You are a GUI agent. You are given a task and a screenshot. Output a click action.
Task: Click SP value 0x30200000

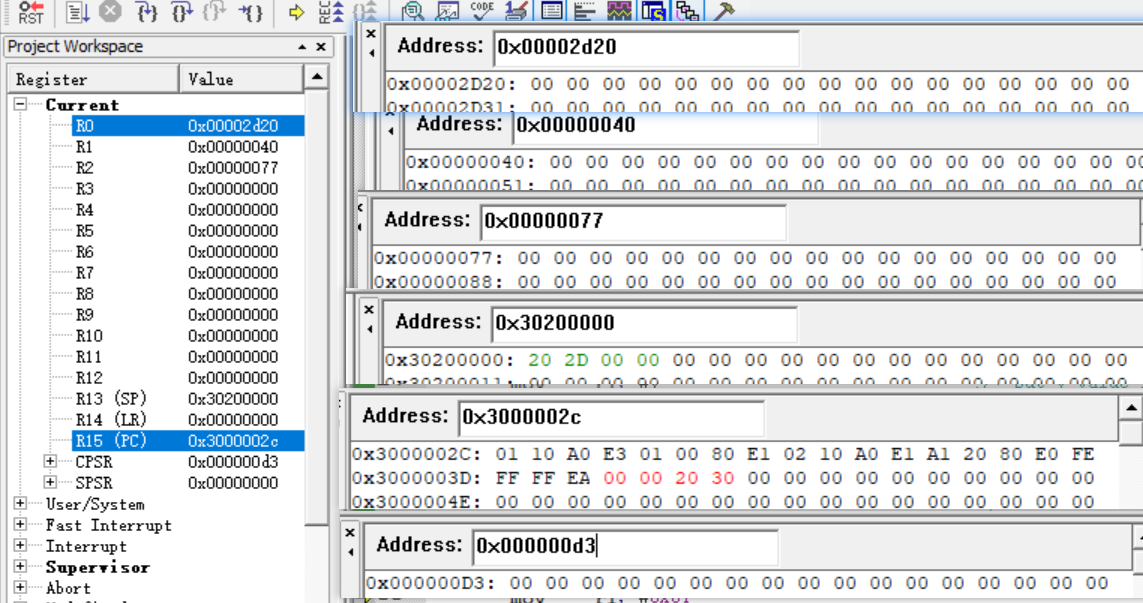tap(233, 399)
